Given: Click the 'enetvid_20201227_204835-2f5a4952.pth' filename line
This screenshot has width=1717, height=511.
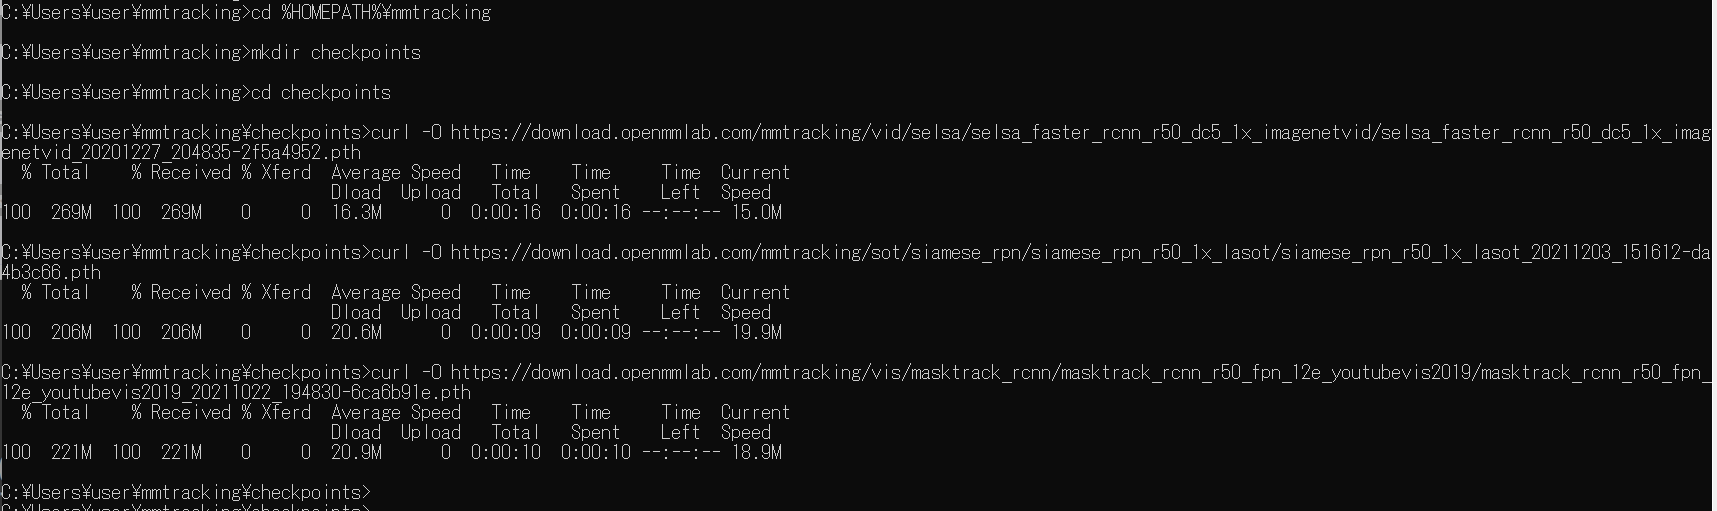Looking at the screenshot, I should [x=181, y=152].
